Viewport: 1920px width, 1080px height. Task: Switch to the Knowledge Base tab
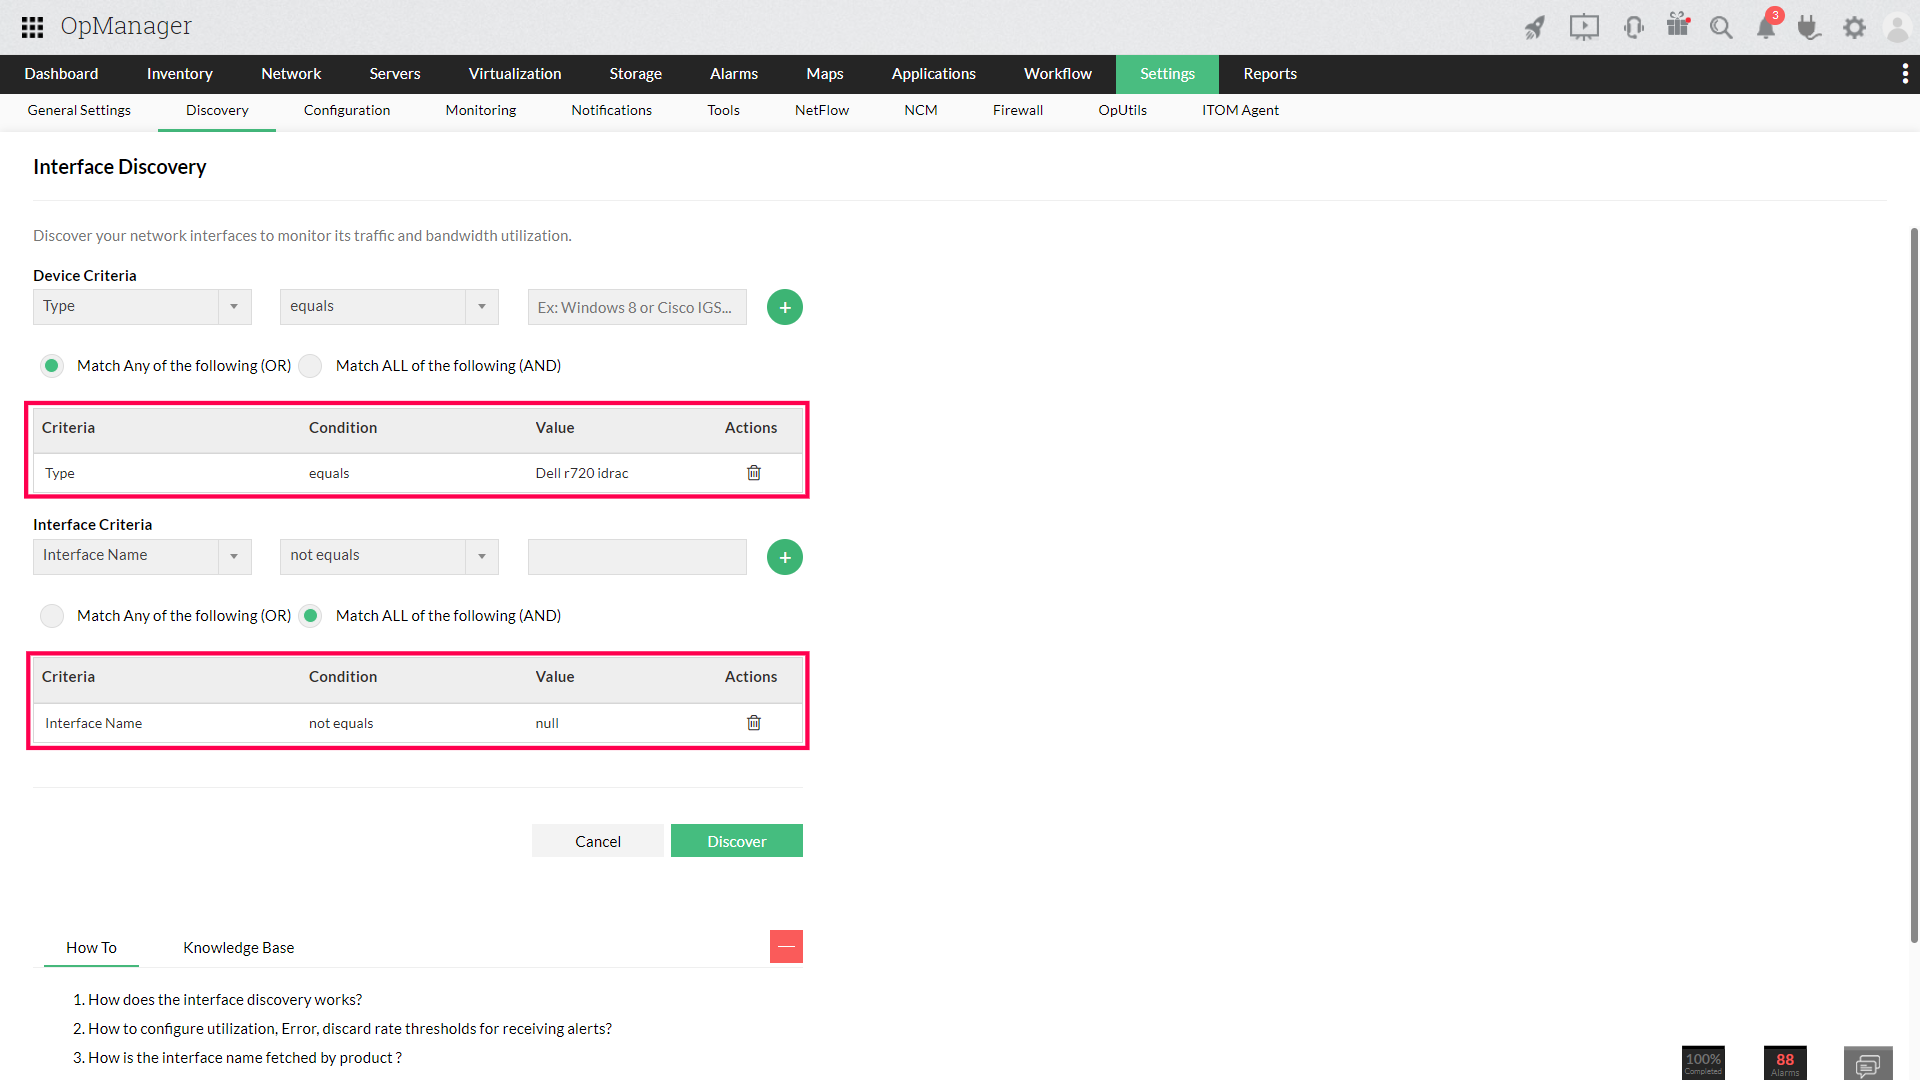point(238,947)
